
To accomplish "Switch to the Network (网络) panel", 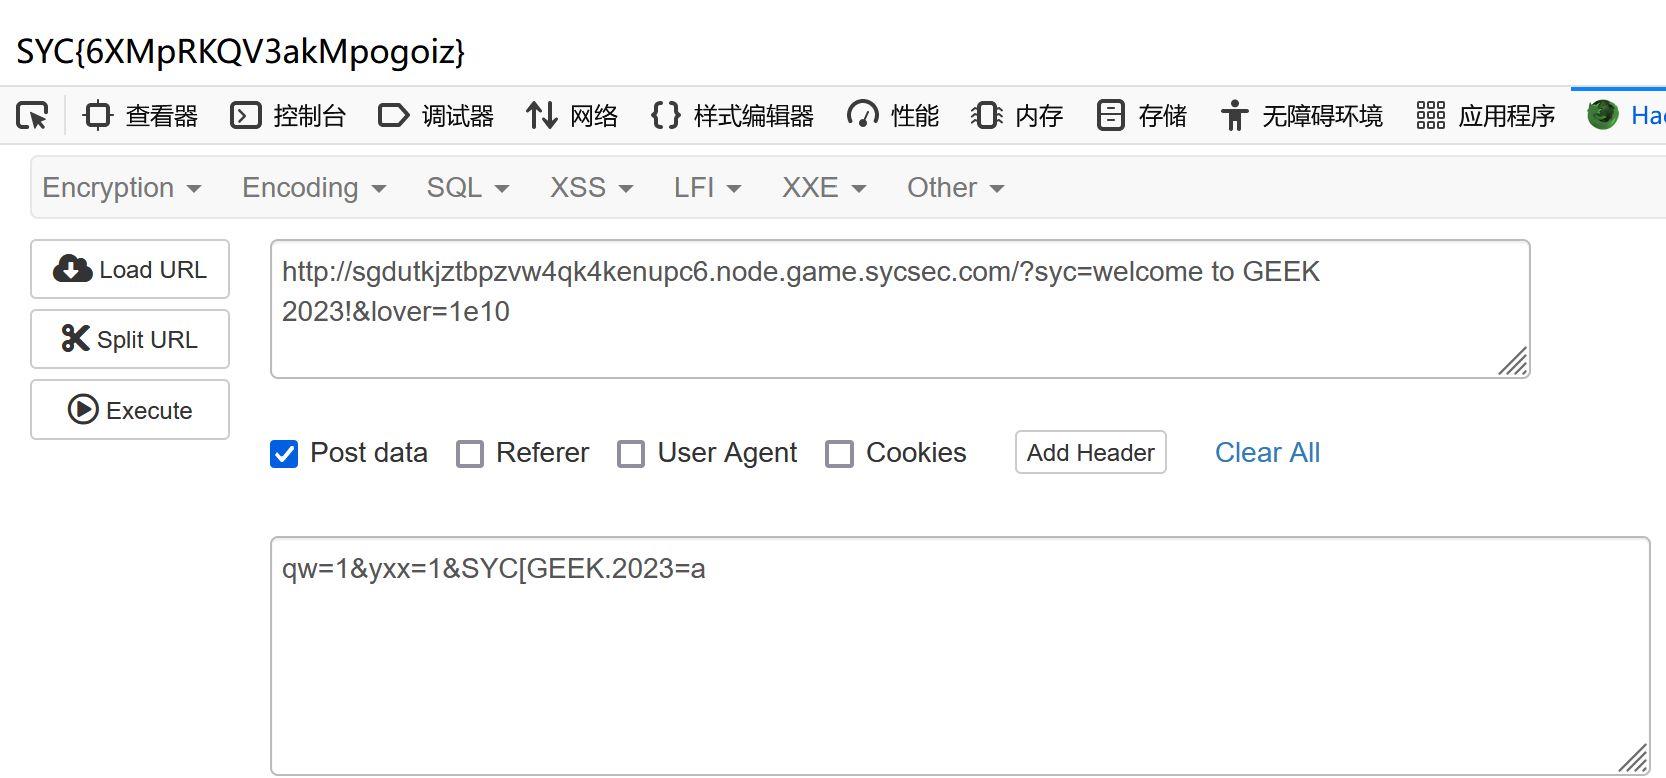I will click(x=573, y=116).
